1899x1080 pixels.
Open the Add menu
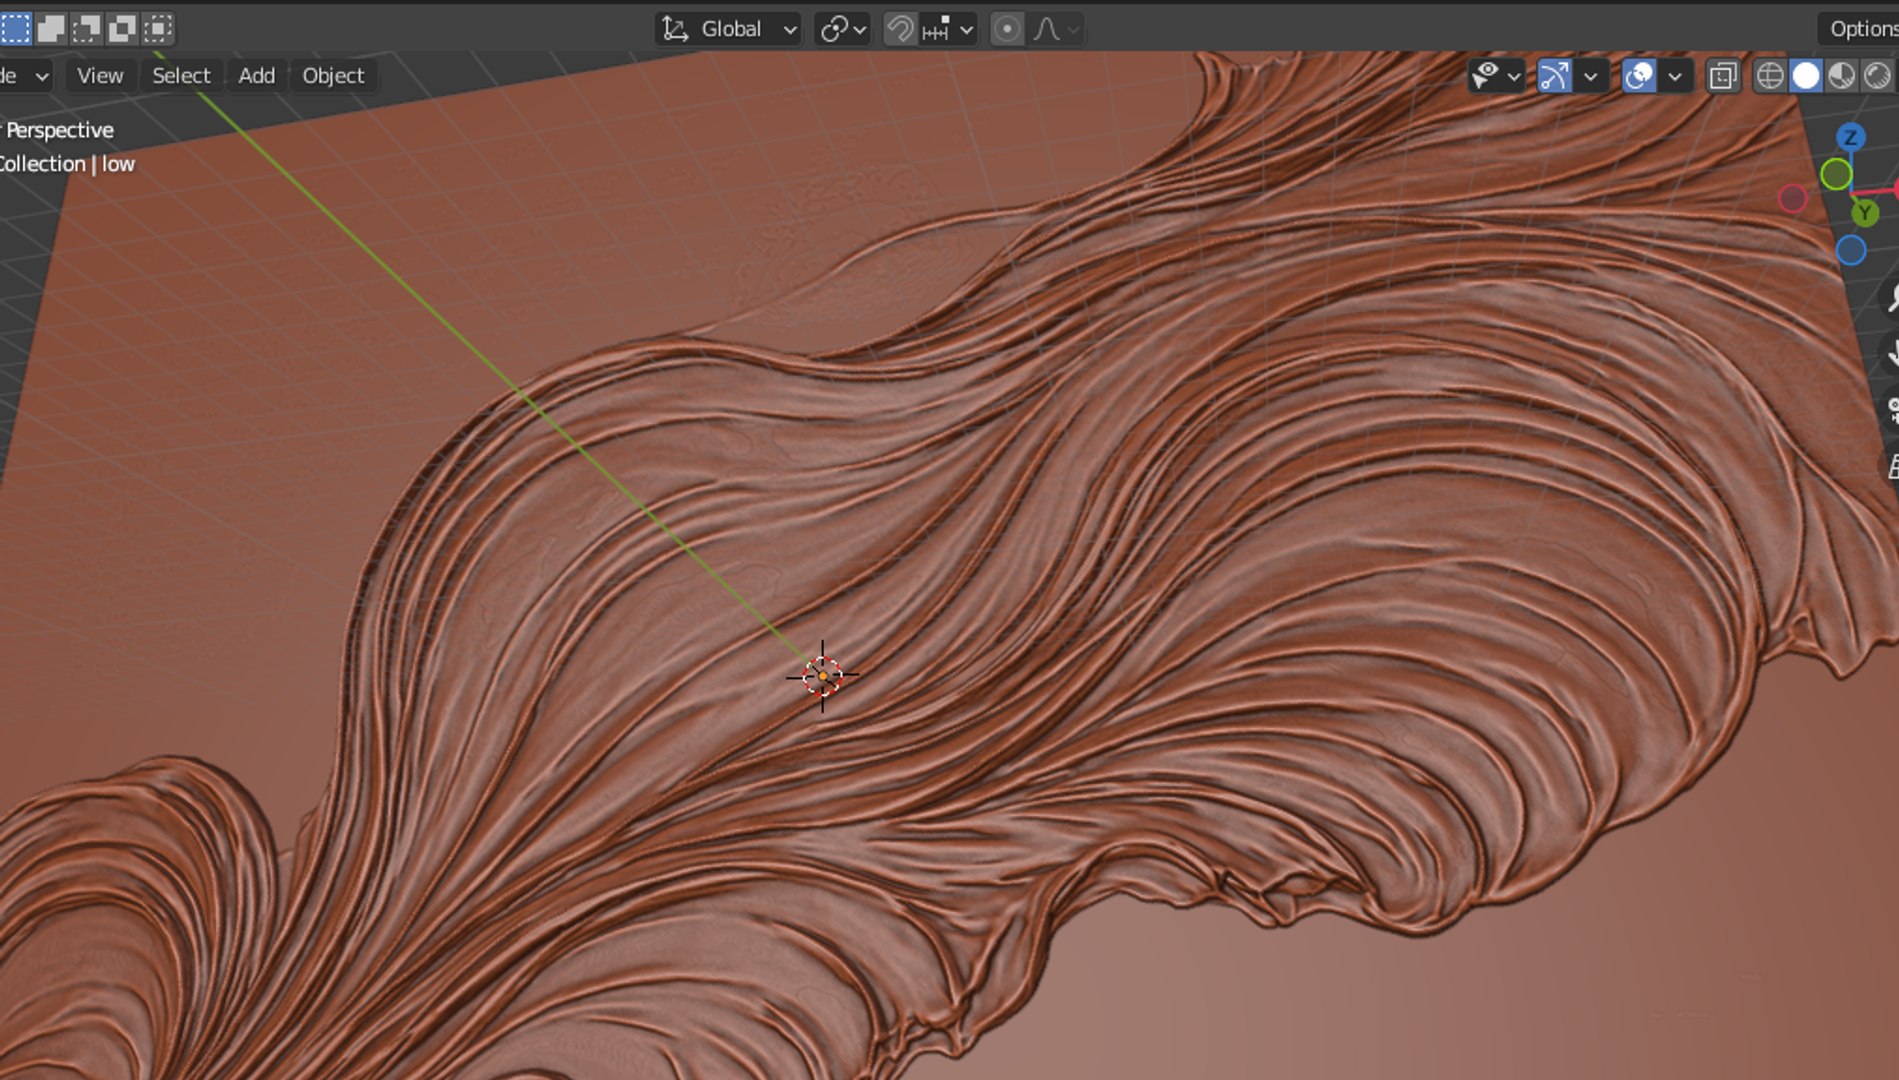pyautogui.click(x=256, y=76)
